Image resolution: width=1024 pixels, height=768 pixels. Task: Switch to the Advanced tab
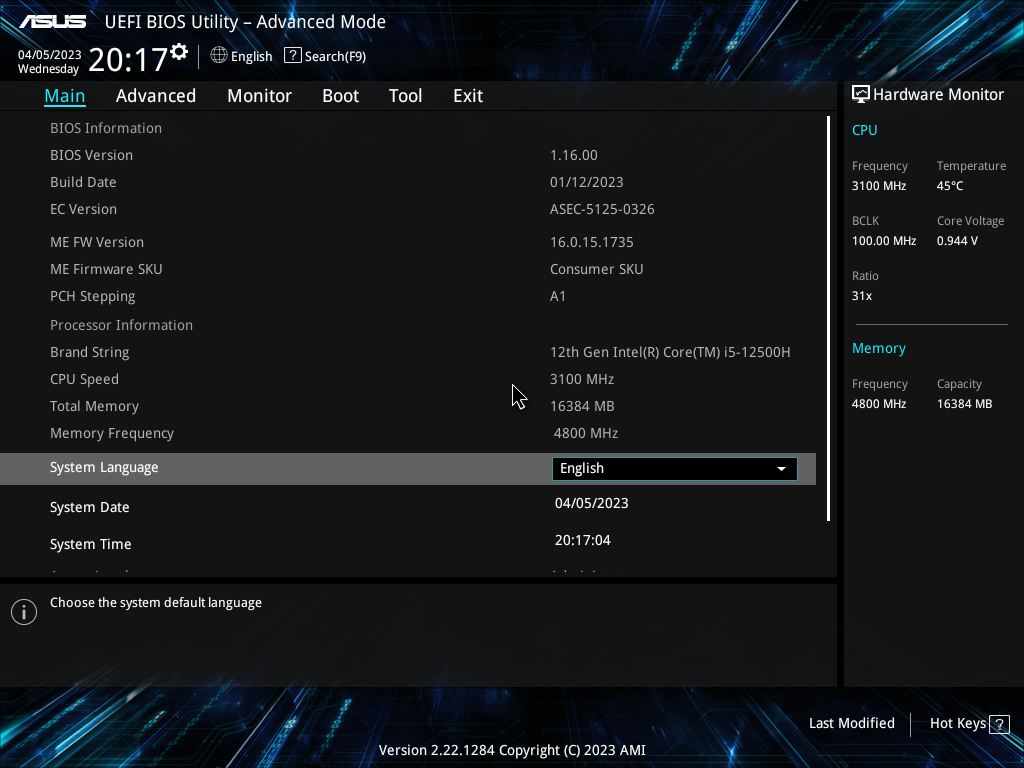coord(156,95)
